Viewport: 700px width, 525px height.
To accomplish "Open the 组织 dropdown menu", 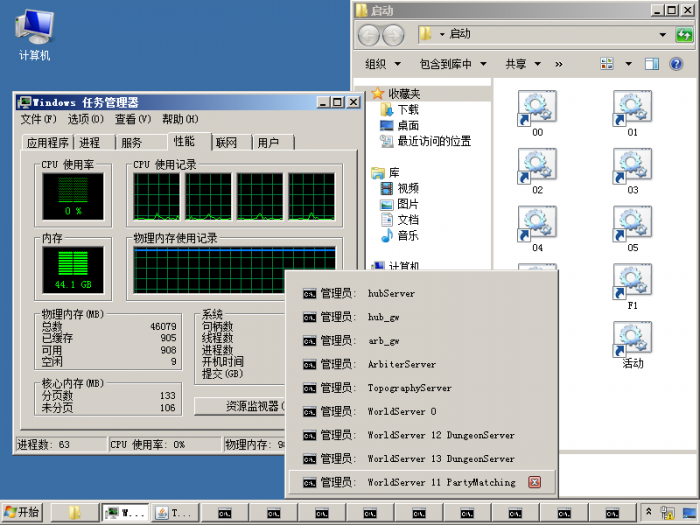I will [x=383, y=64].
